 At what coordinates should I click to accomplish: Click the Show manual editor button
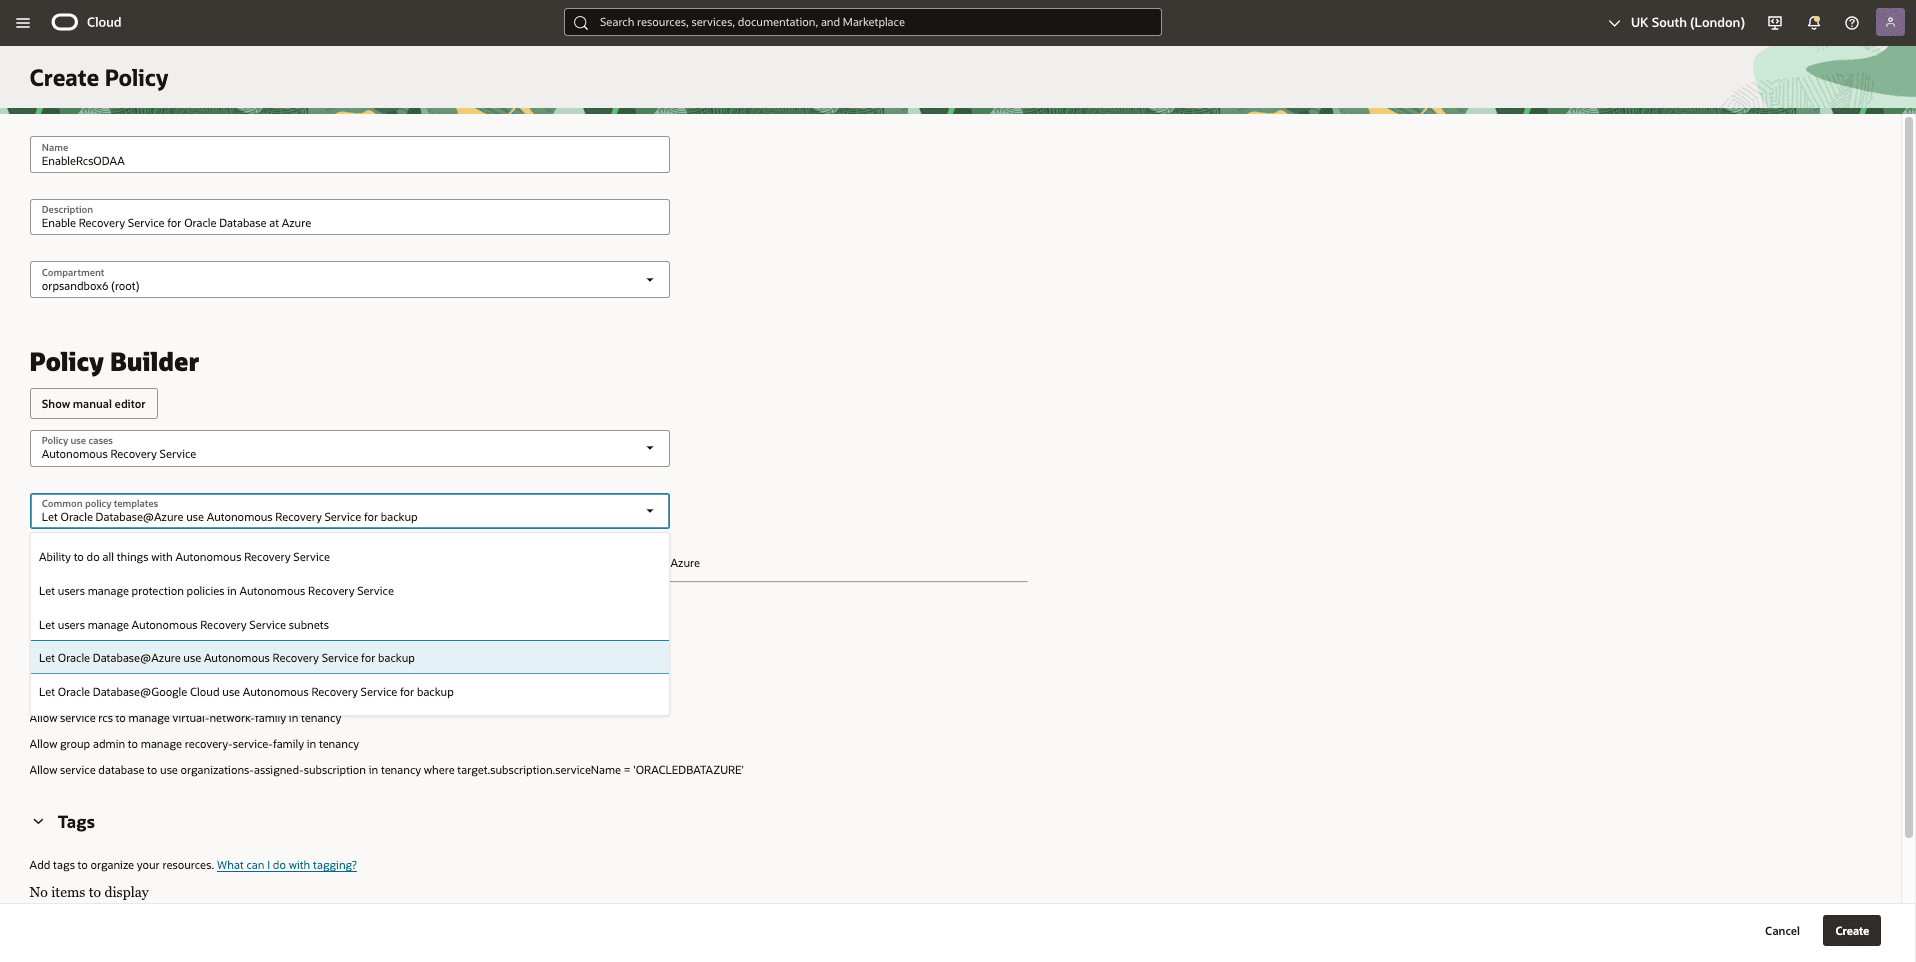click(x=93, y=403)
